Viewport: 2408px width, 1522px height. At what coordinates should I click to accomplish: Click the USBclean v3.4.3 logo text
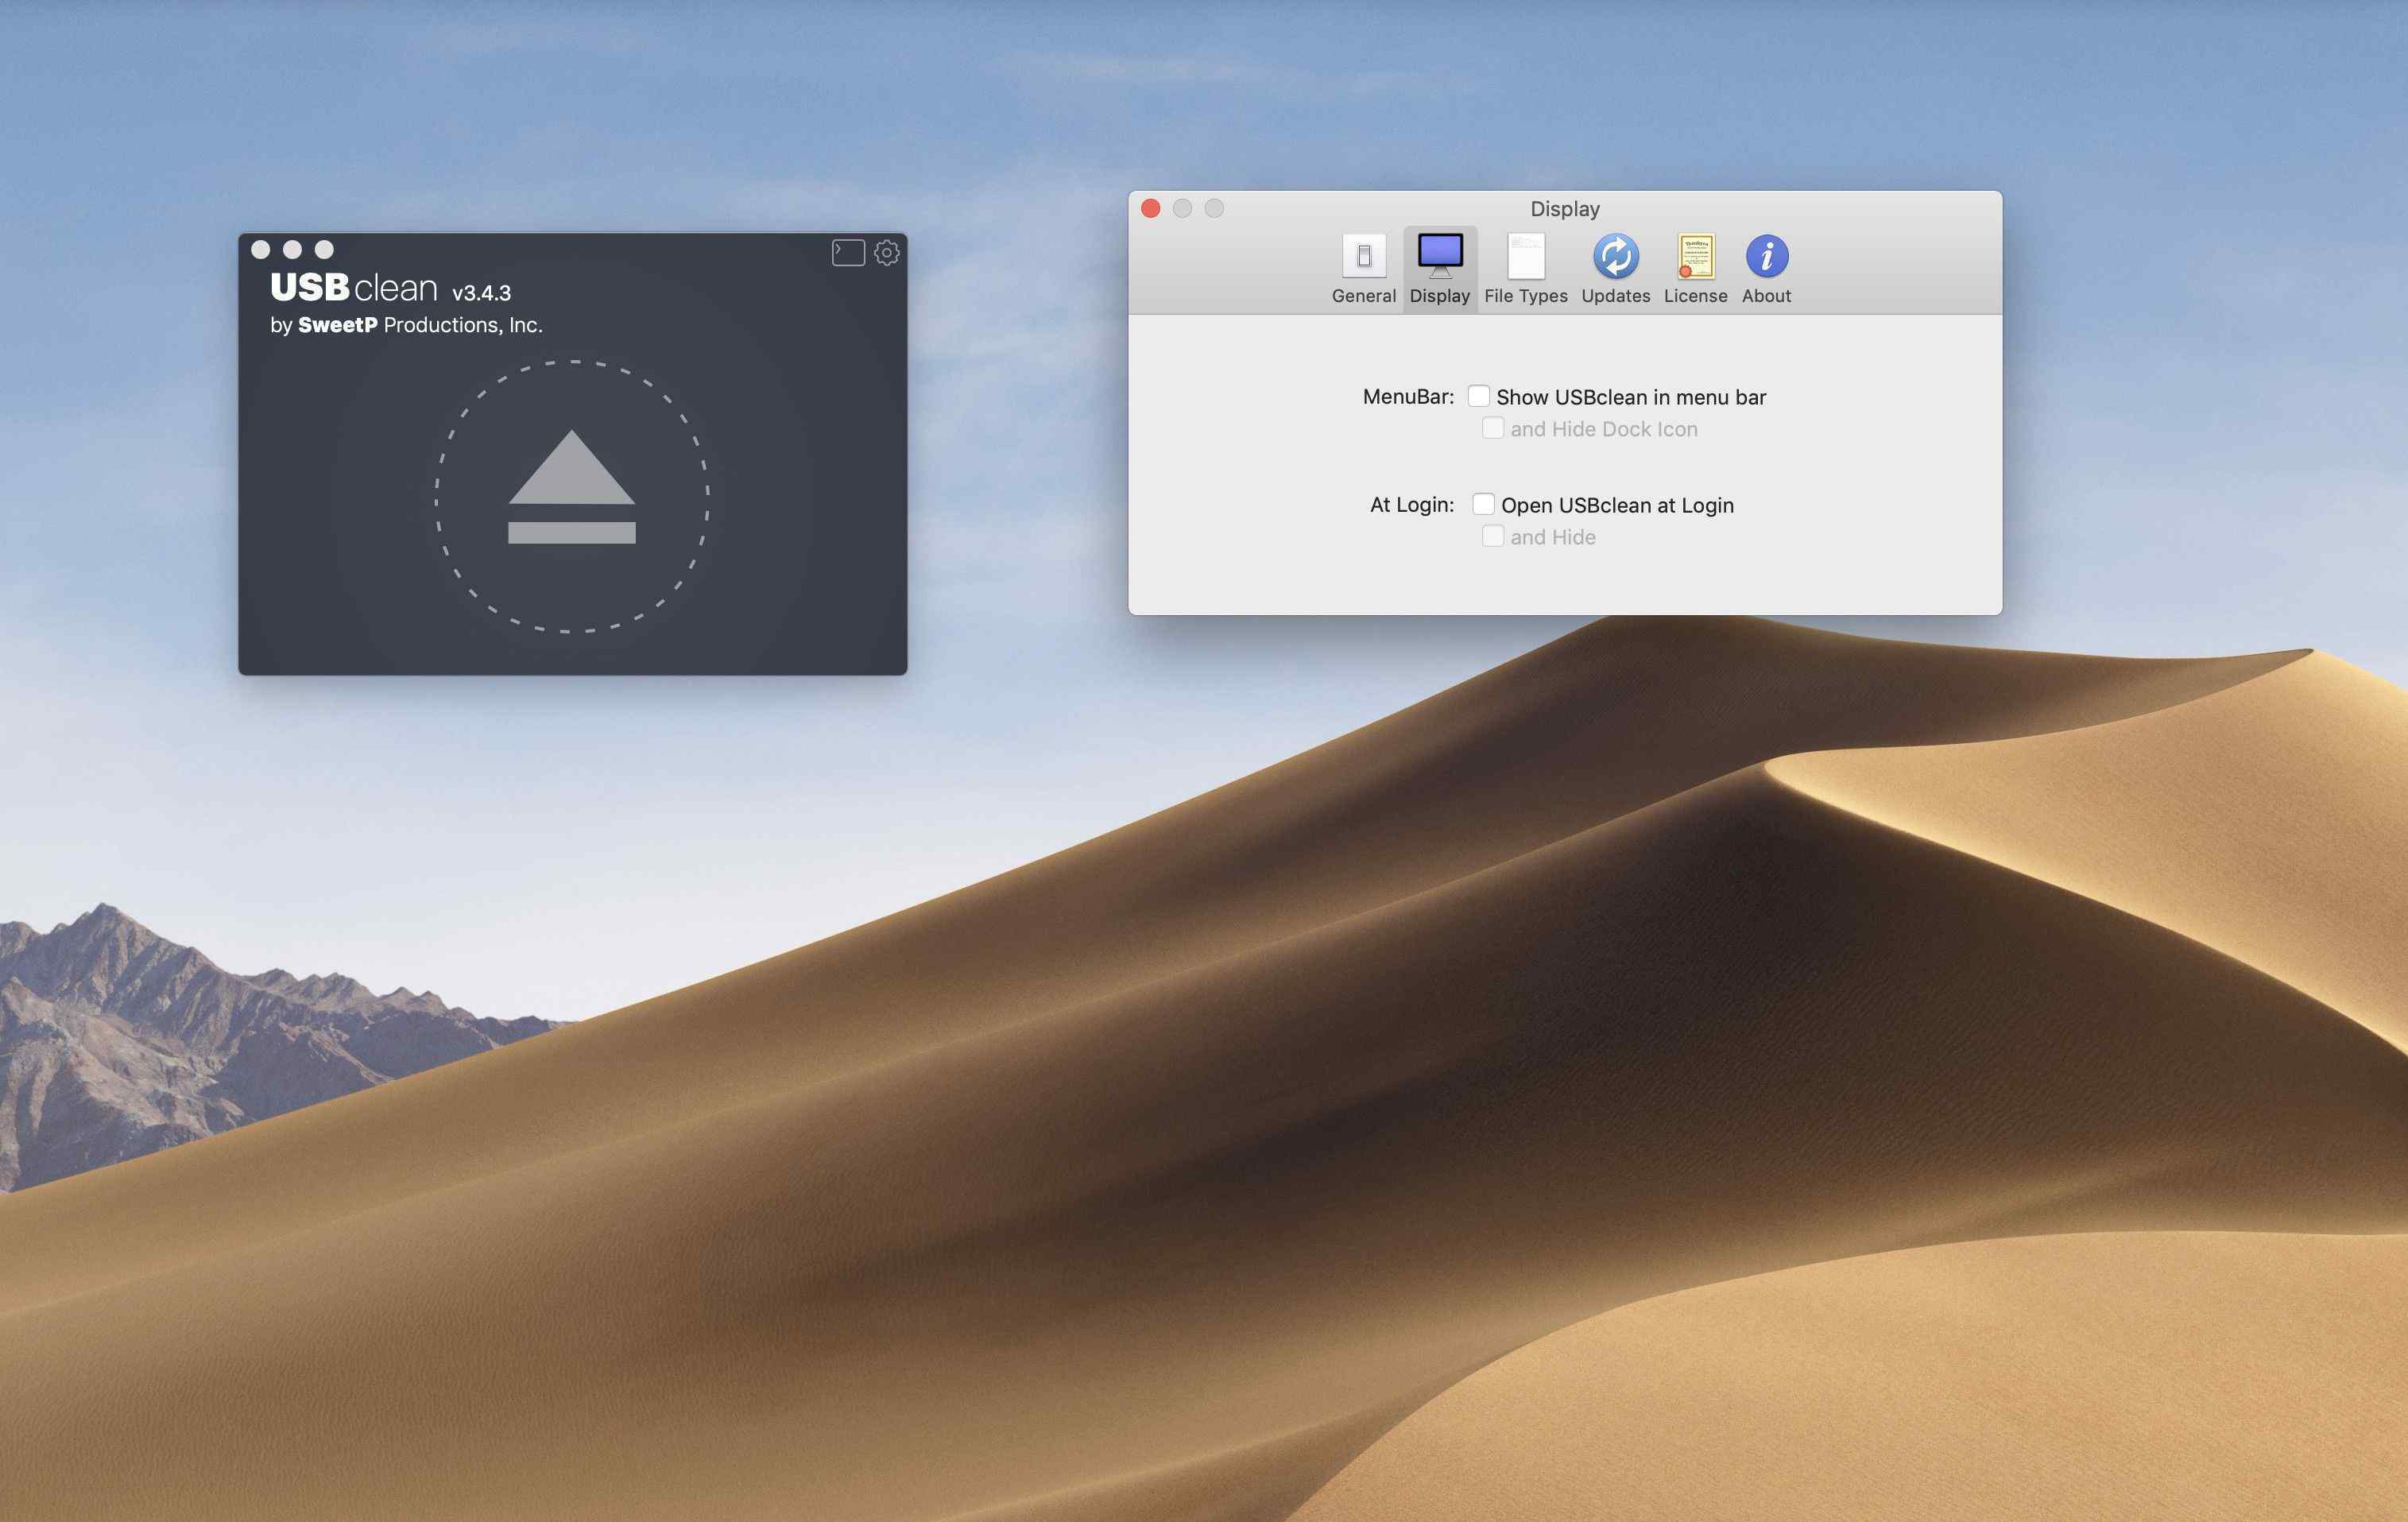pyautogui.click(x=390, y=288)
